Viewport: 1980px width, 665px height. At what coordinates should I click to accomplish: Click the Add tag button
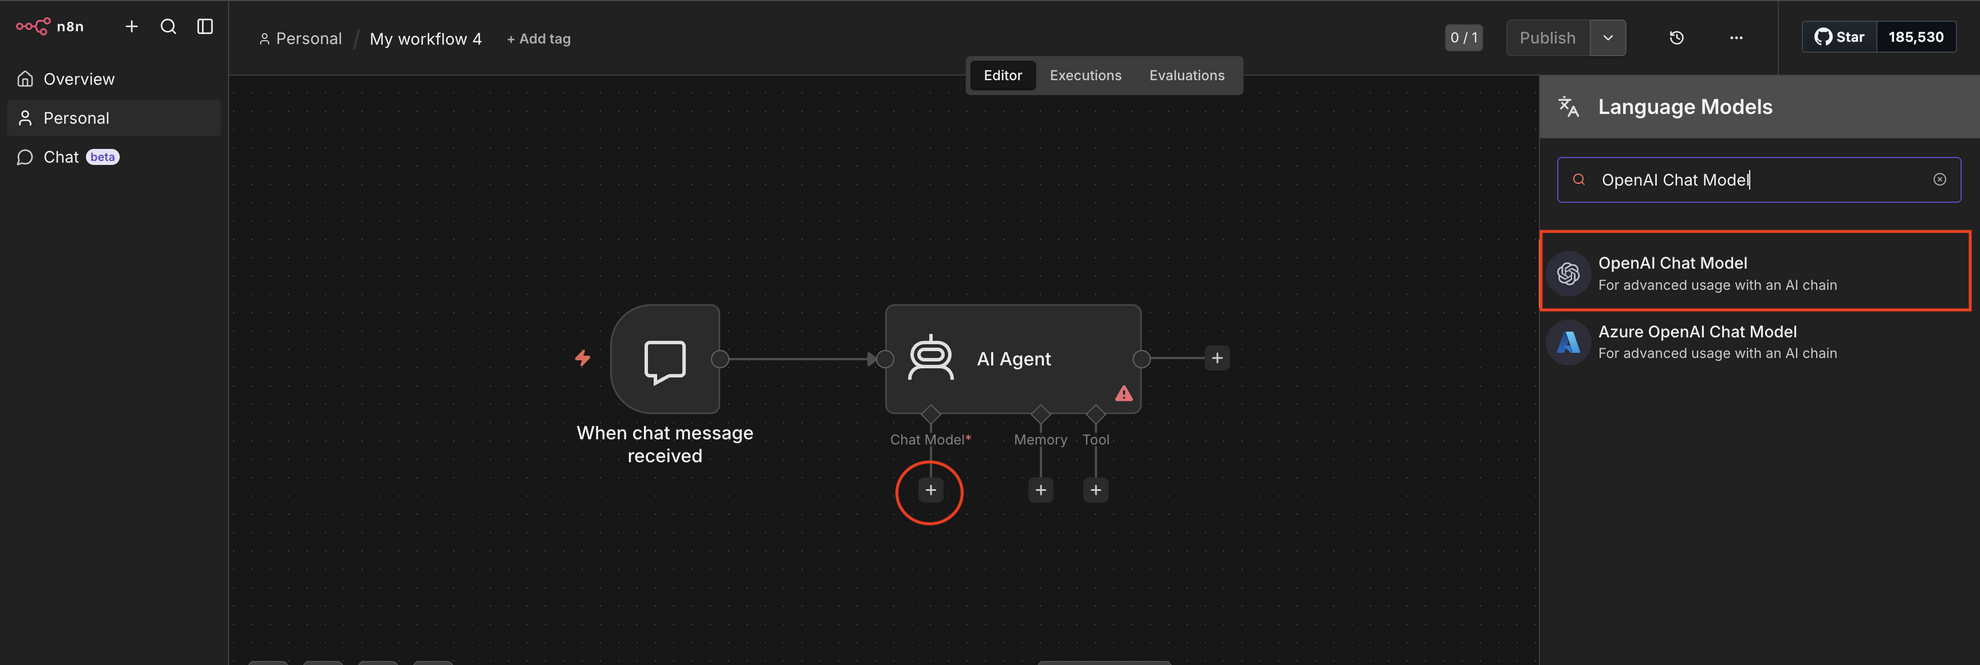coord(538,39)
